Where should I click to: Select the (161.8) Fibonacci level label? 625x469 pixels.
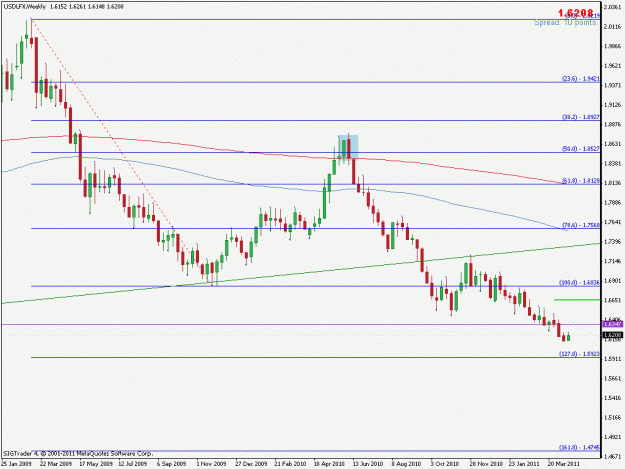[x=580, y=447]
